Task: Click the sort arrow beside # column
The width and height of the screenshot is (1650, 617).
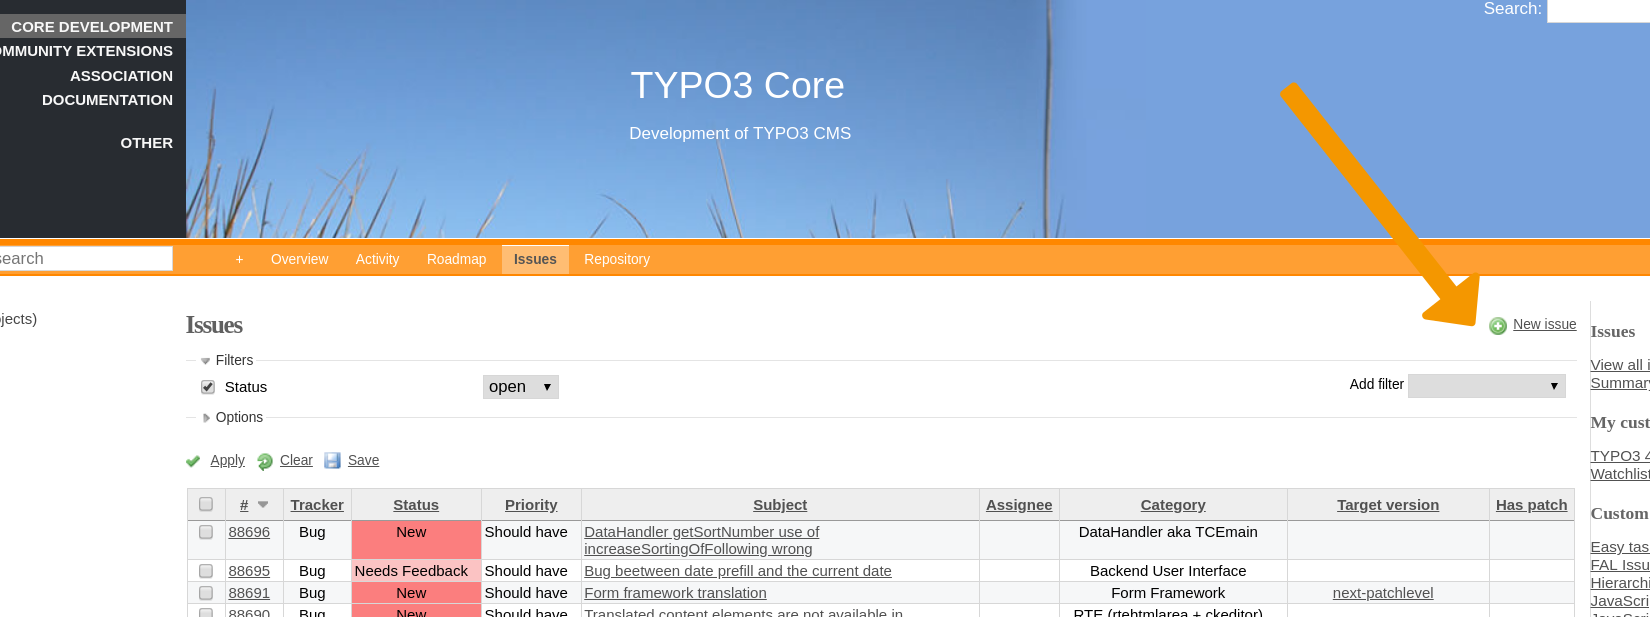Action: point(263,505)
